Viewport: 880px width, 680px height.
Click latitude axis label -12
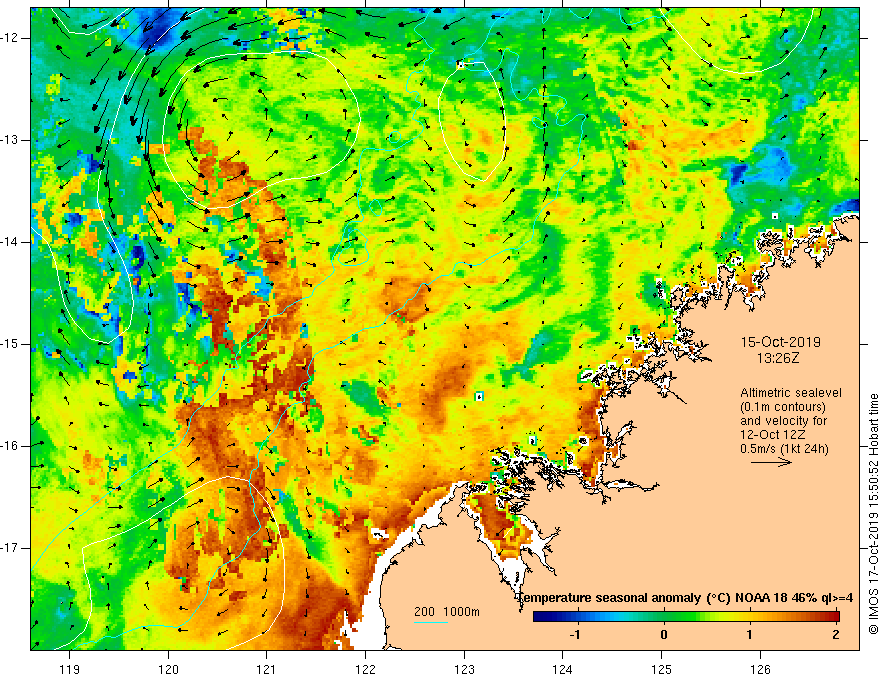point(11,38)
